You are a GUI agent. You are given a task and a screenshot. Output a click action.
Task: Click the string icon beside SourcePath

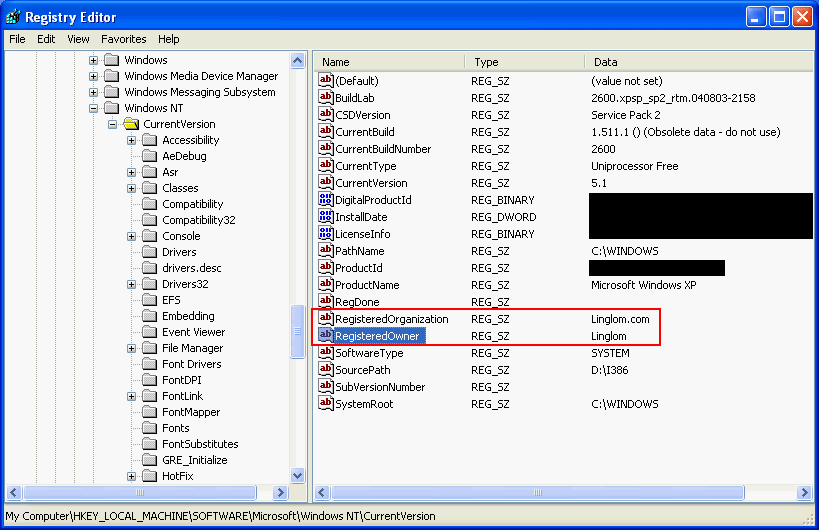[325, 369]
